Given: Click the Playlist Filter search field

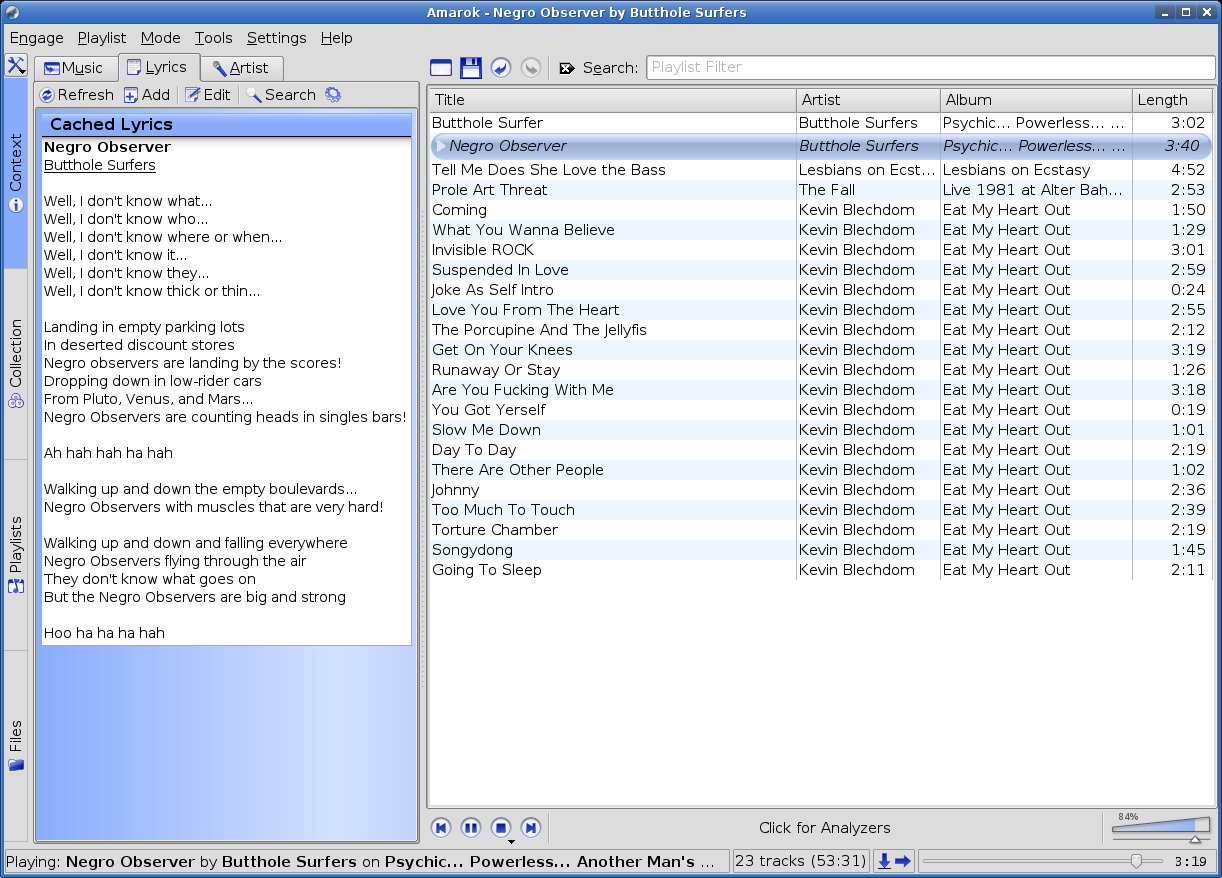Looking at the screenshot, I should (x=931, y=67).
